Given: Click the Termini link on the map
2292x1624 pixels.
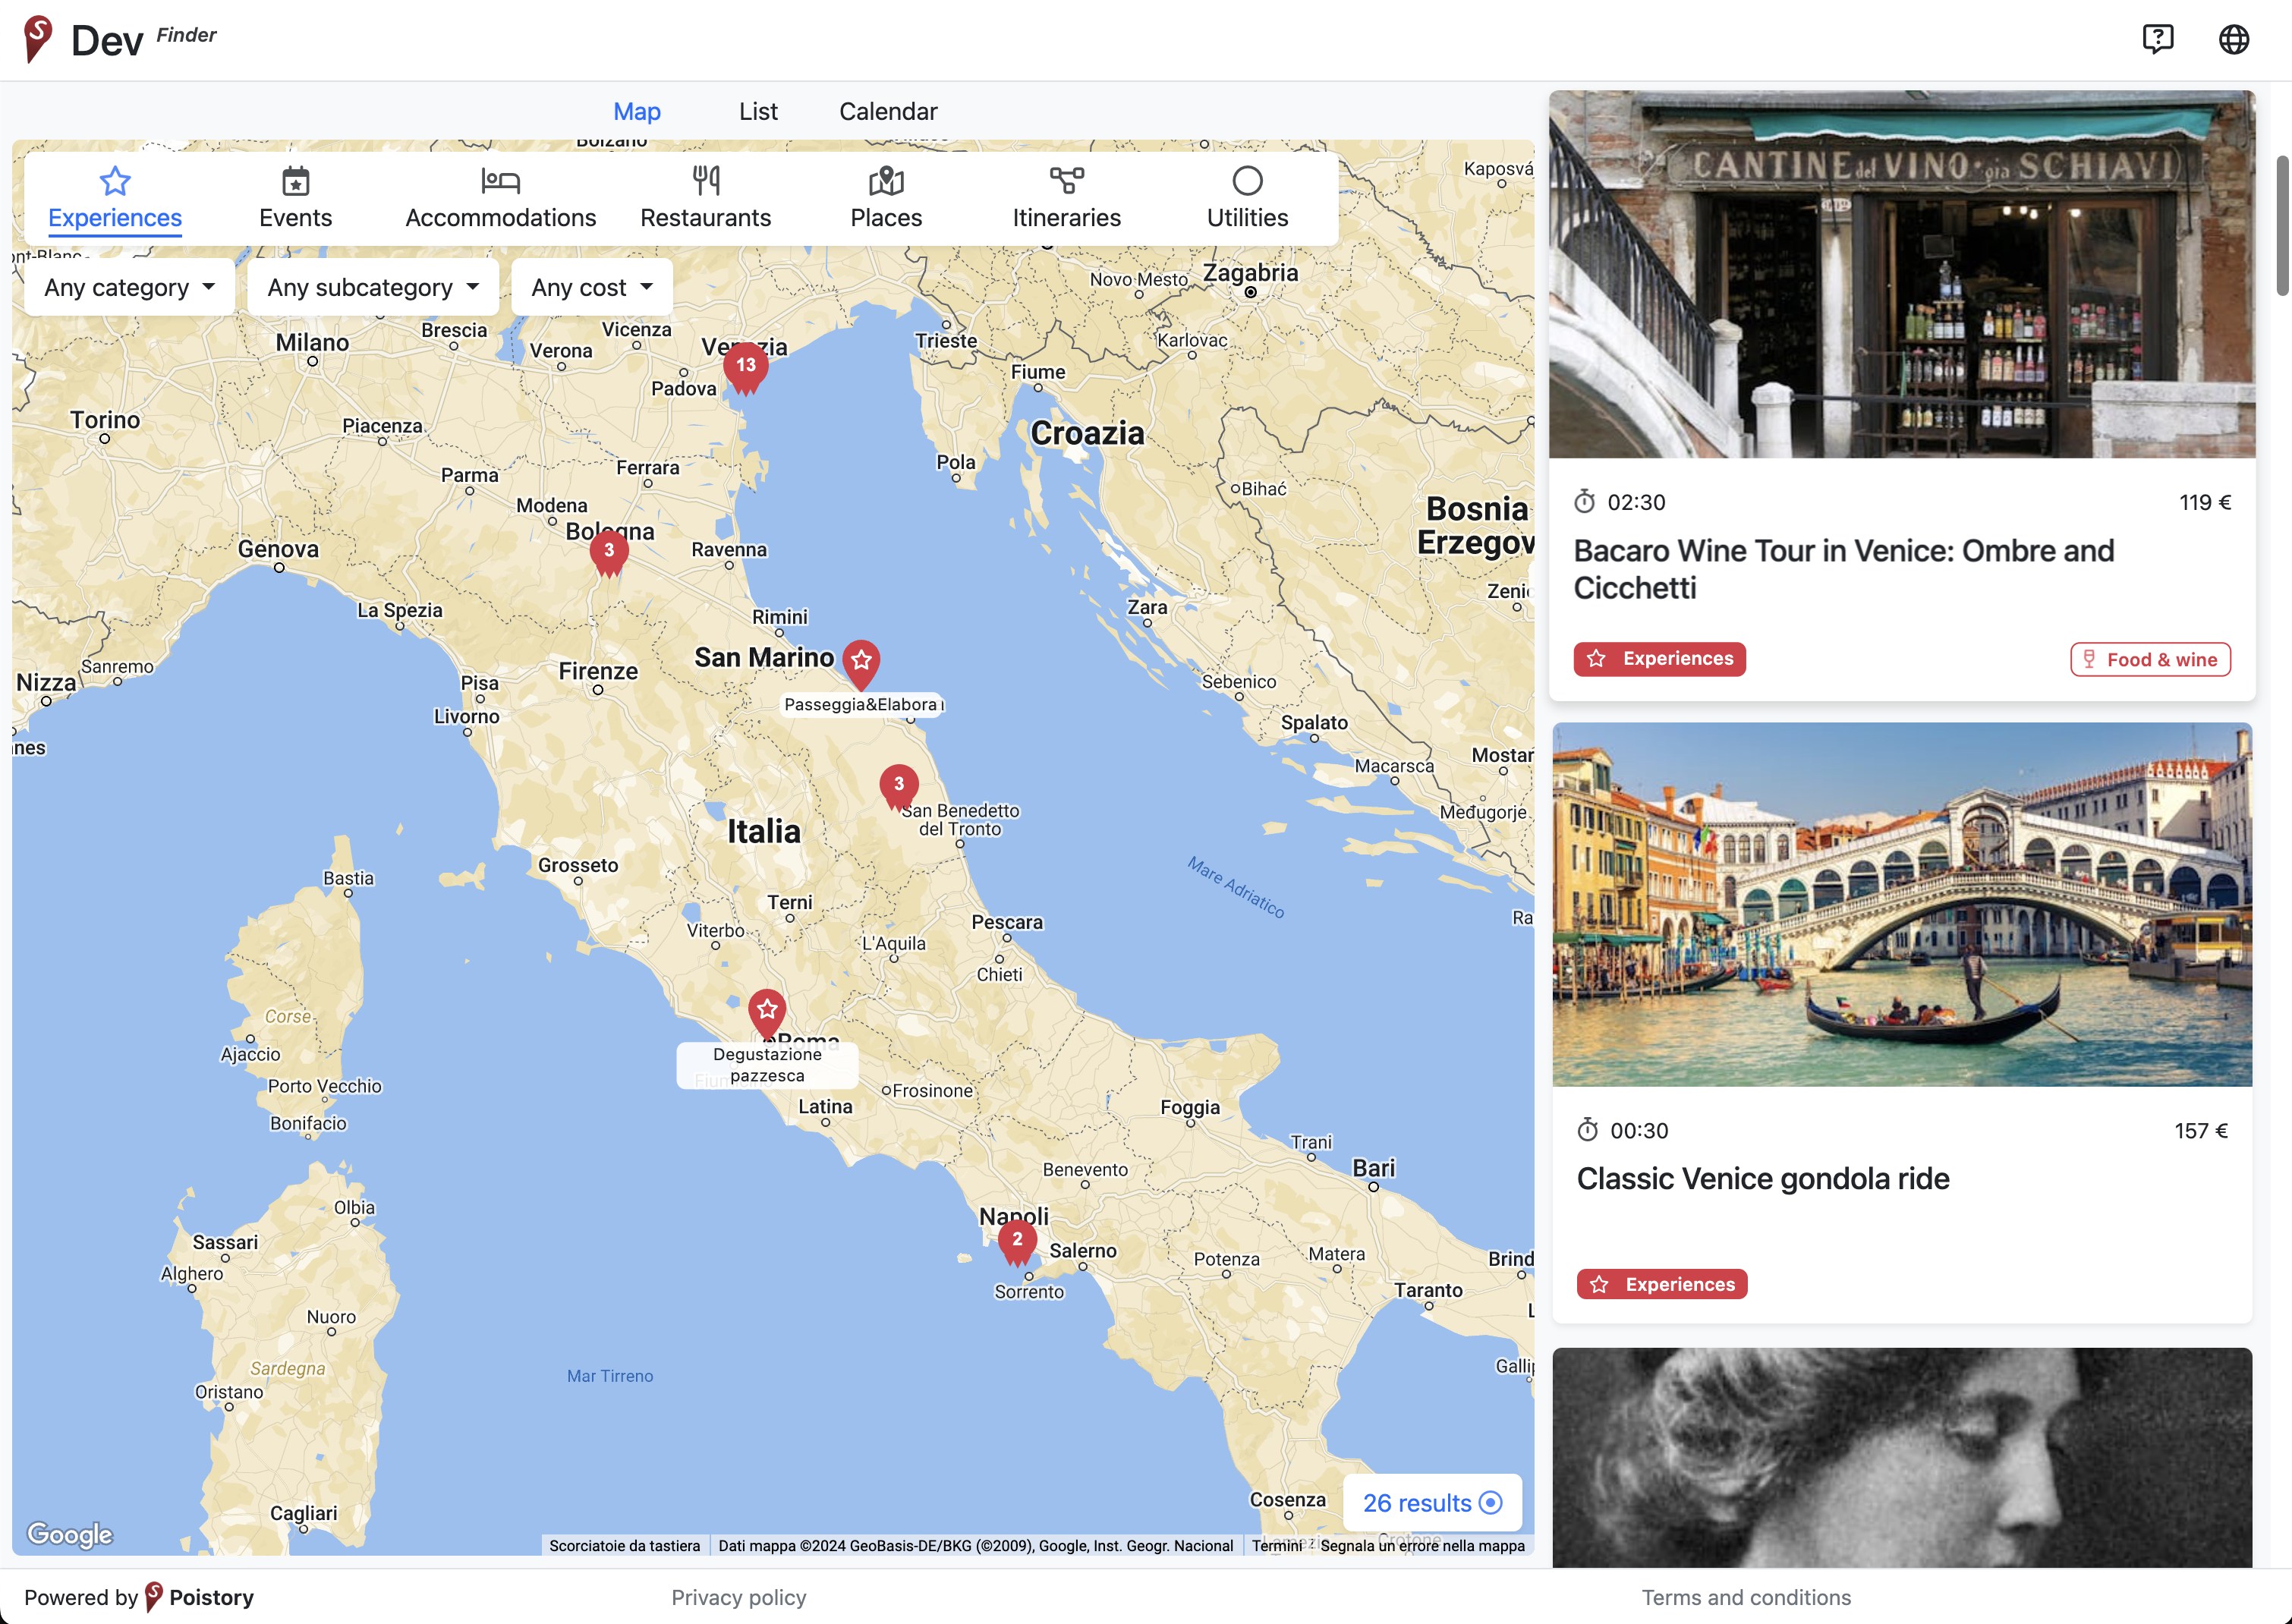Looking at the screenshot, I should click(1277, 1546).
